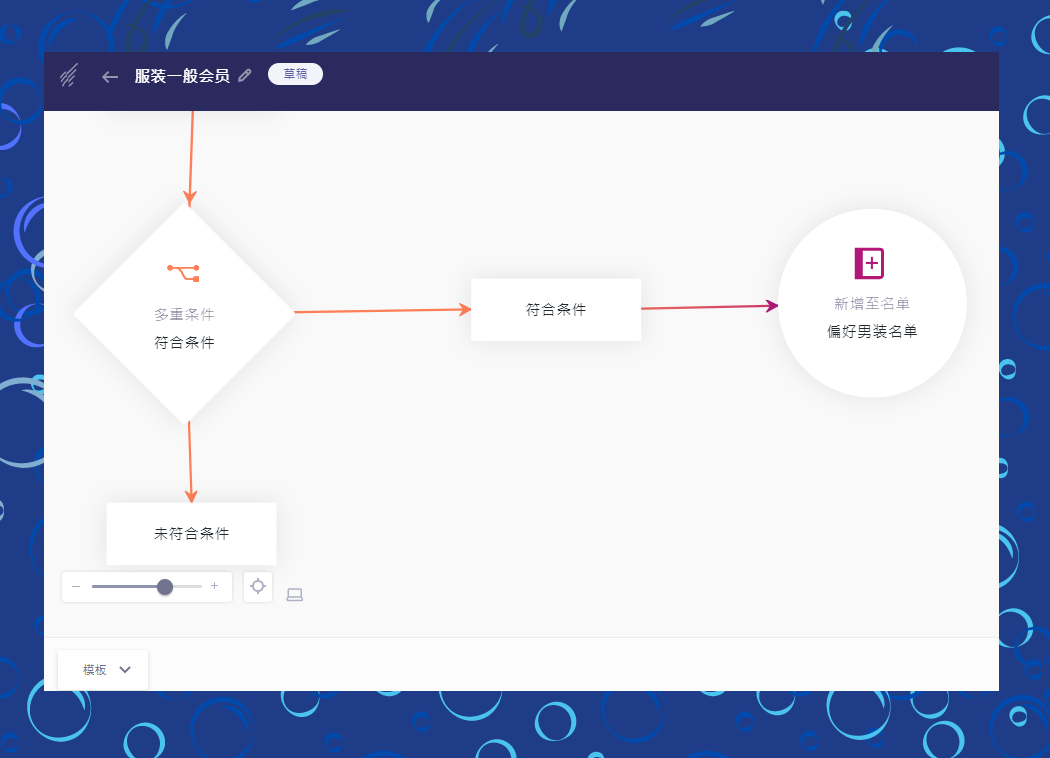The height and width of the screenshot is (758, 1050).
Task: Click the 偏好男装名单 text
Action: click(x=872, y=331)
